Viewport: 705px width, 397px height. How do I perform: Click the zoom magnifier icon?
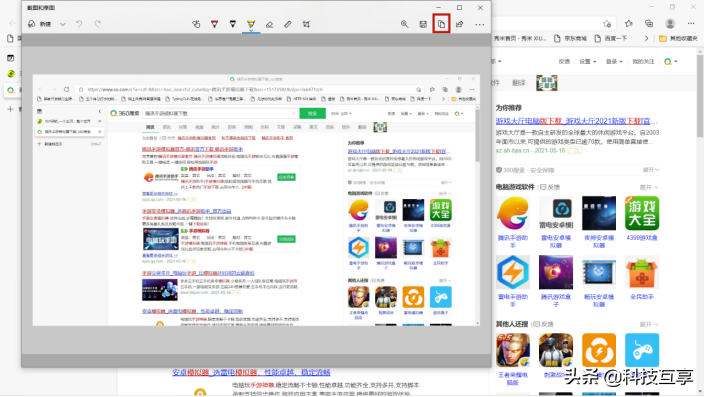pyautogui.click(x=405, y=24)
